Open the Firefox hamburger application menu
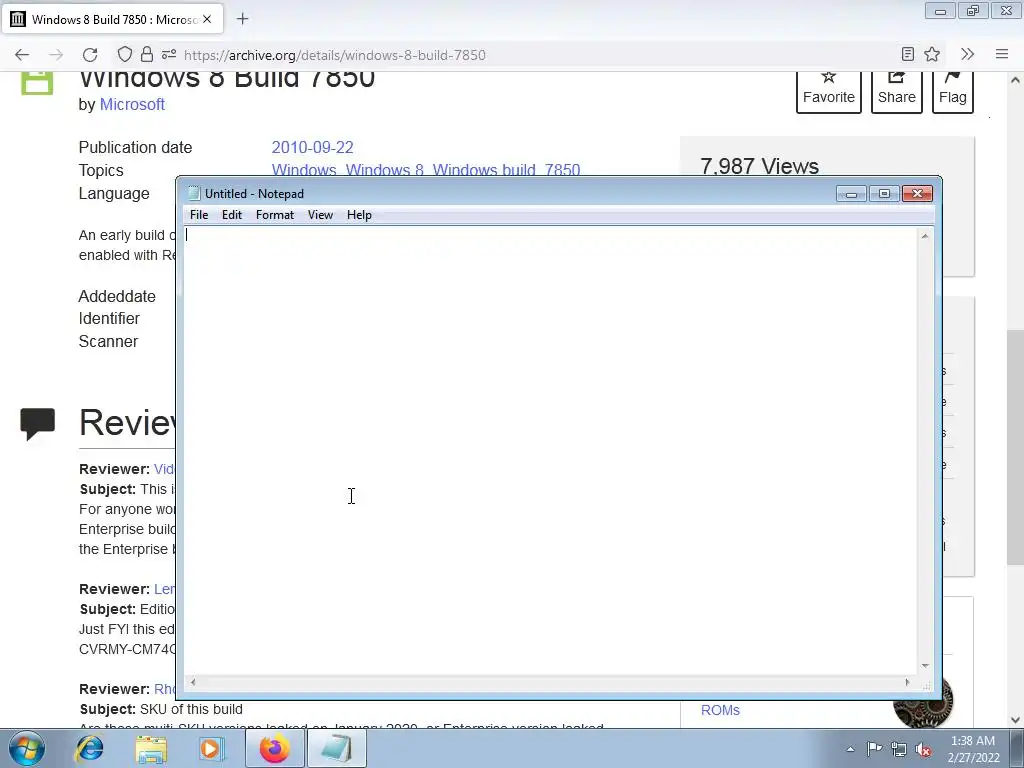This screenshot has width=1024, height=768. [1002, 54]
